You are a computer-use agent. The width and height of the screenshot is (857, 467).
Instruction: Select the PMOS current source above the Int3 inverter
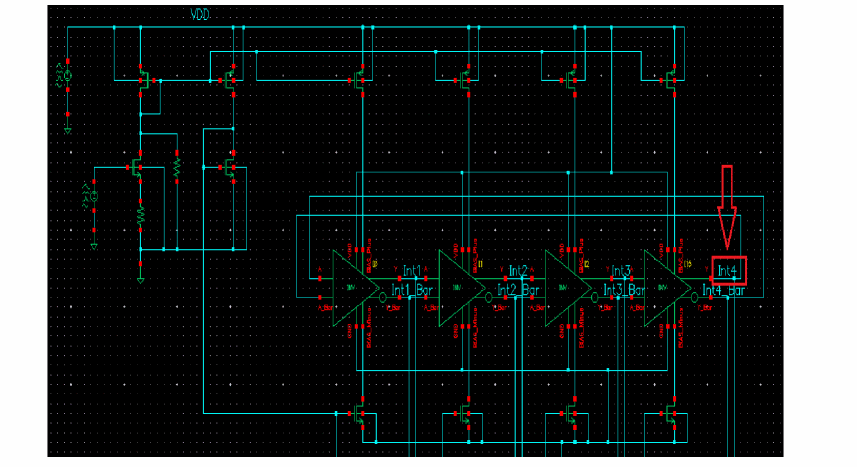[571, 80]
